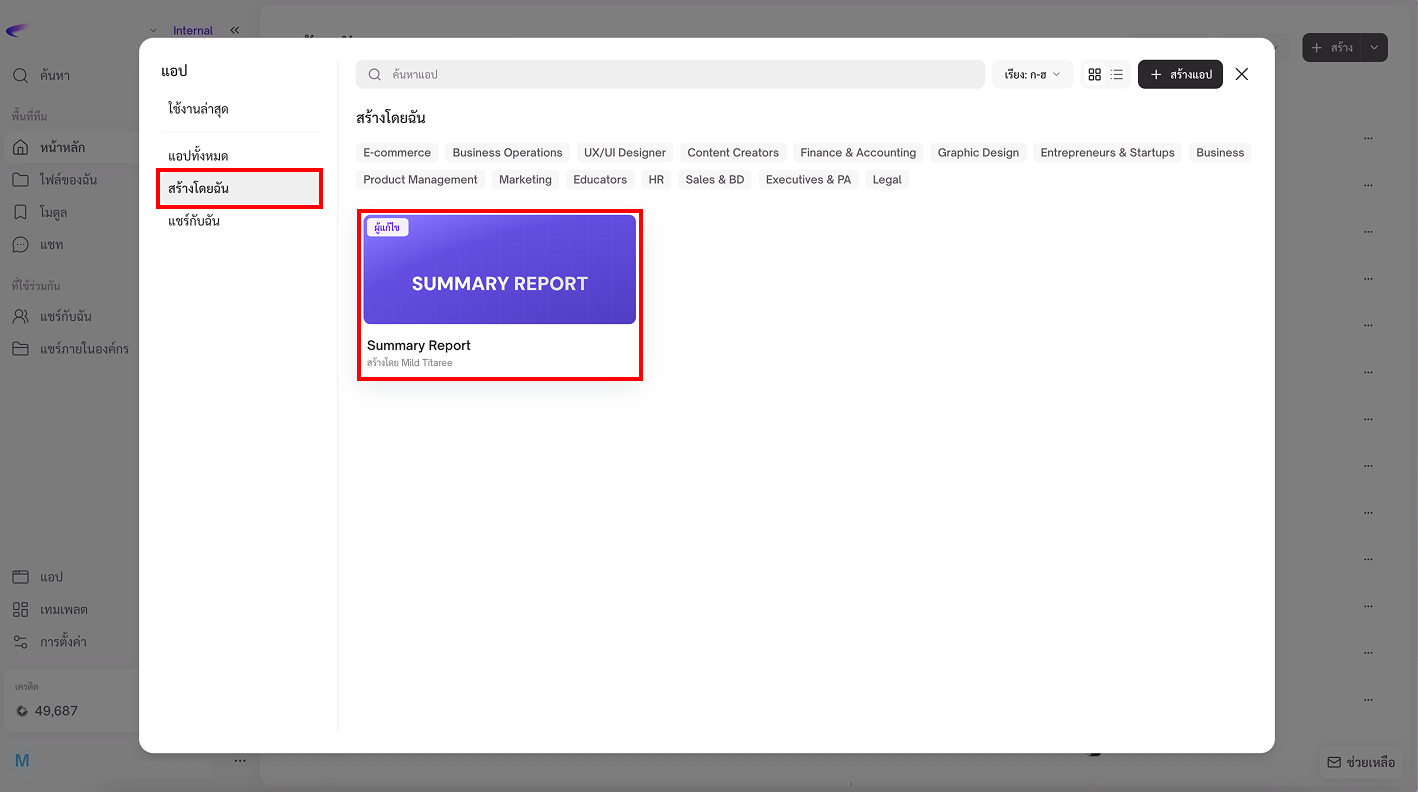Expand the dropdown arrow beside สร้าง button

pos(1375,48)
